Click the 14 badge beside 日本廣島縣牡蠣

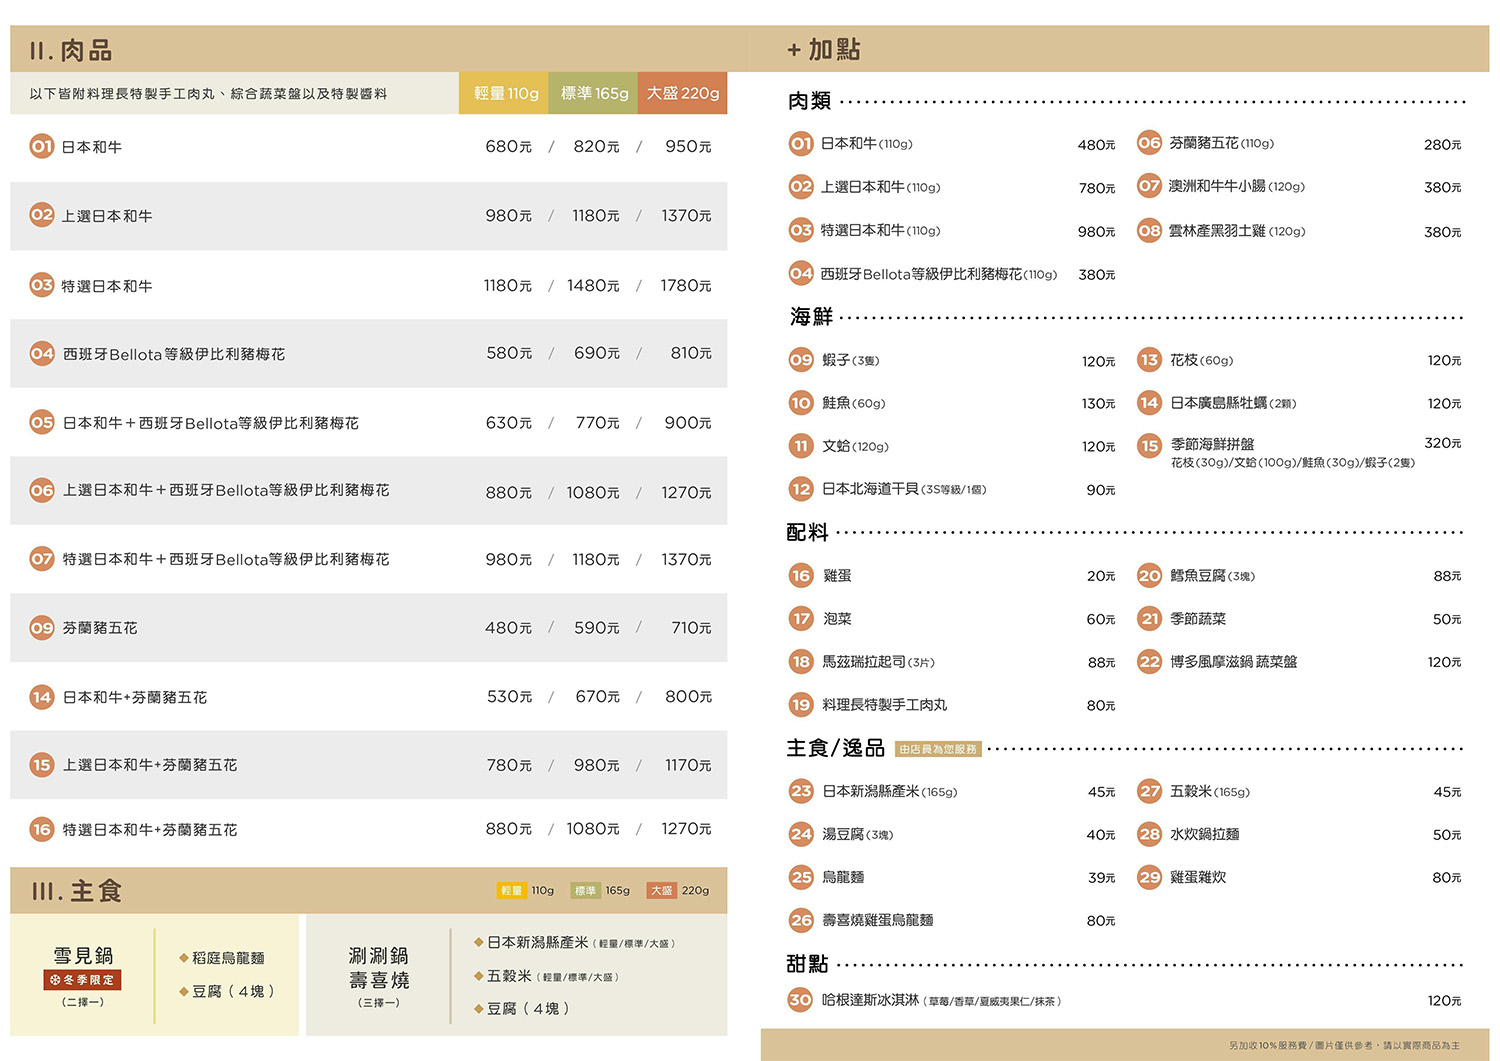[1150, 403]
